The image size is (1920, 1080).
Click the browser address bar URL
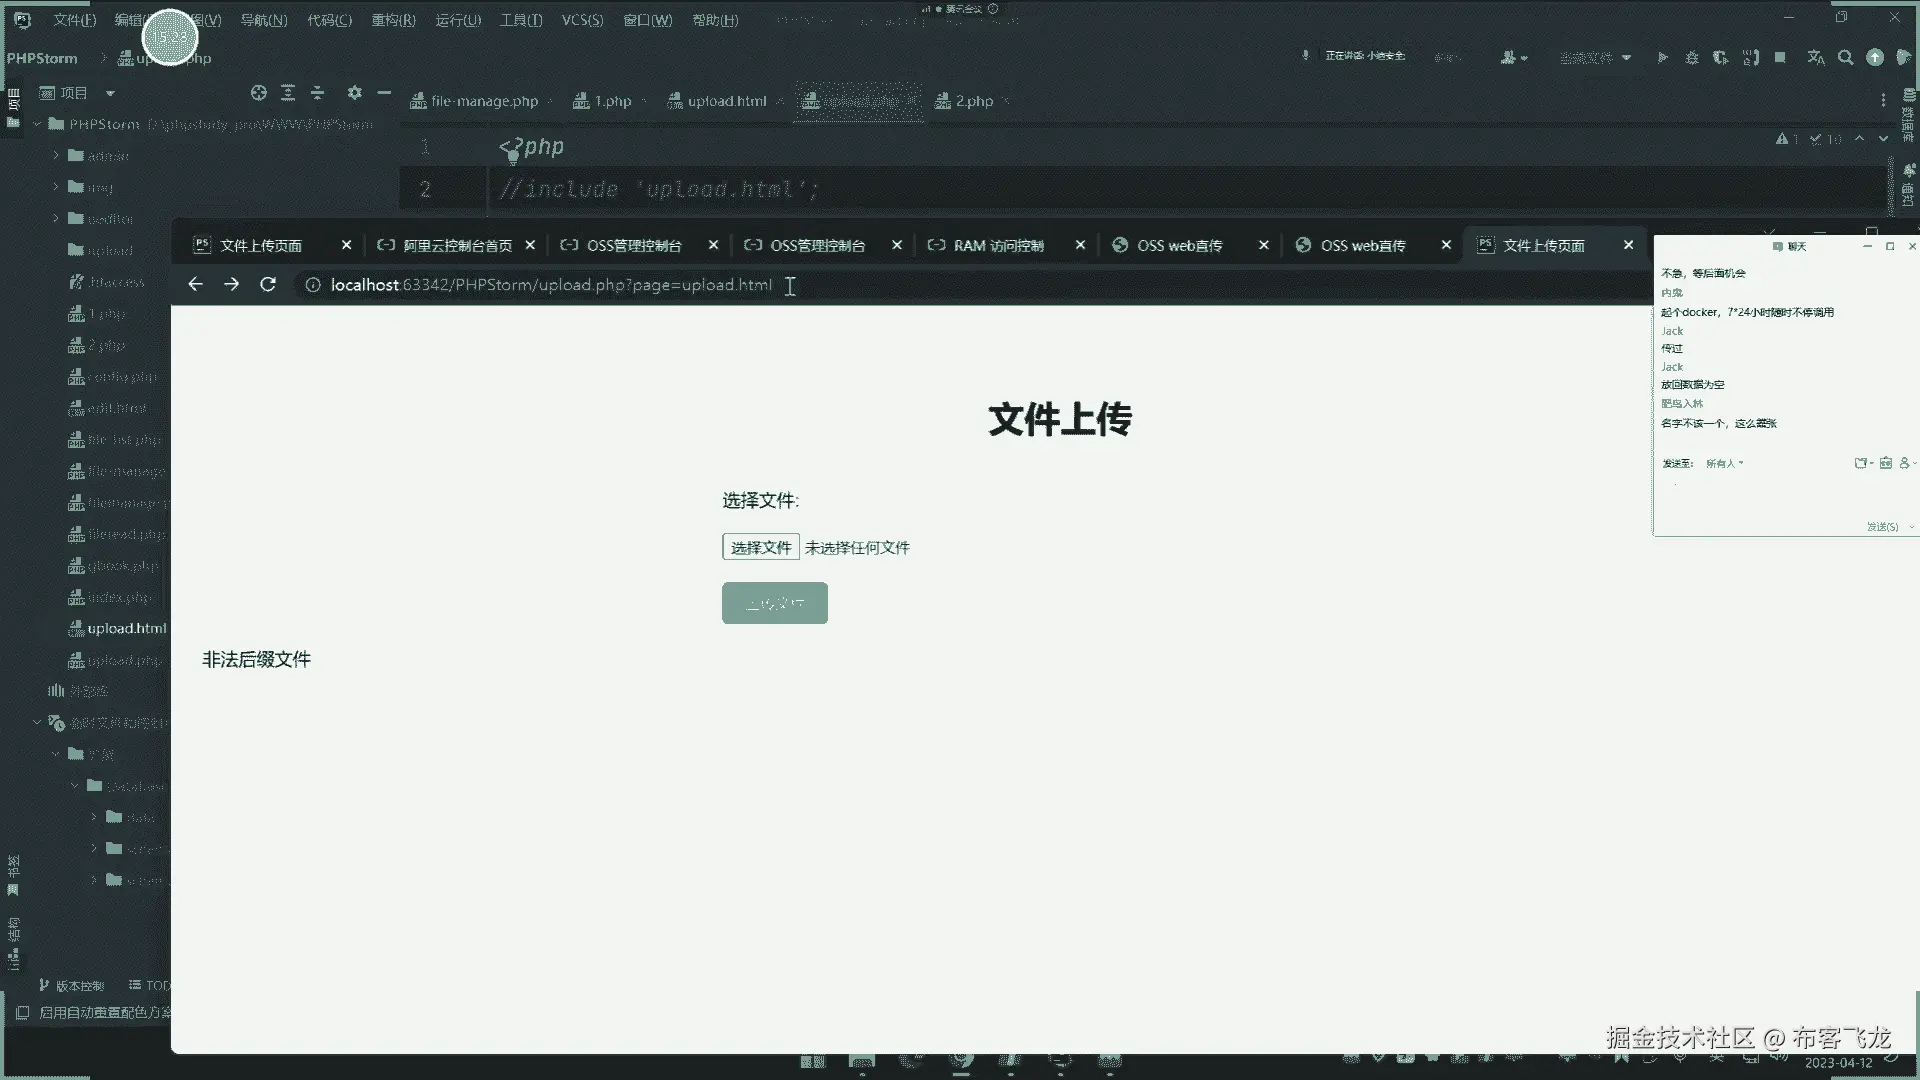coord(550,285)
